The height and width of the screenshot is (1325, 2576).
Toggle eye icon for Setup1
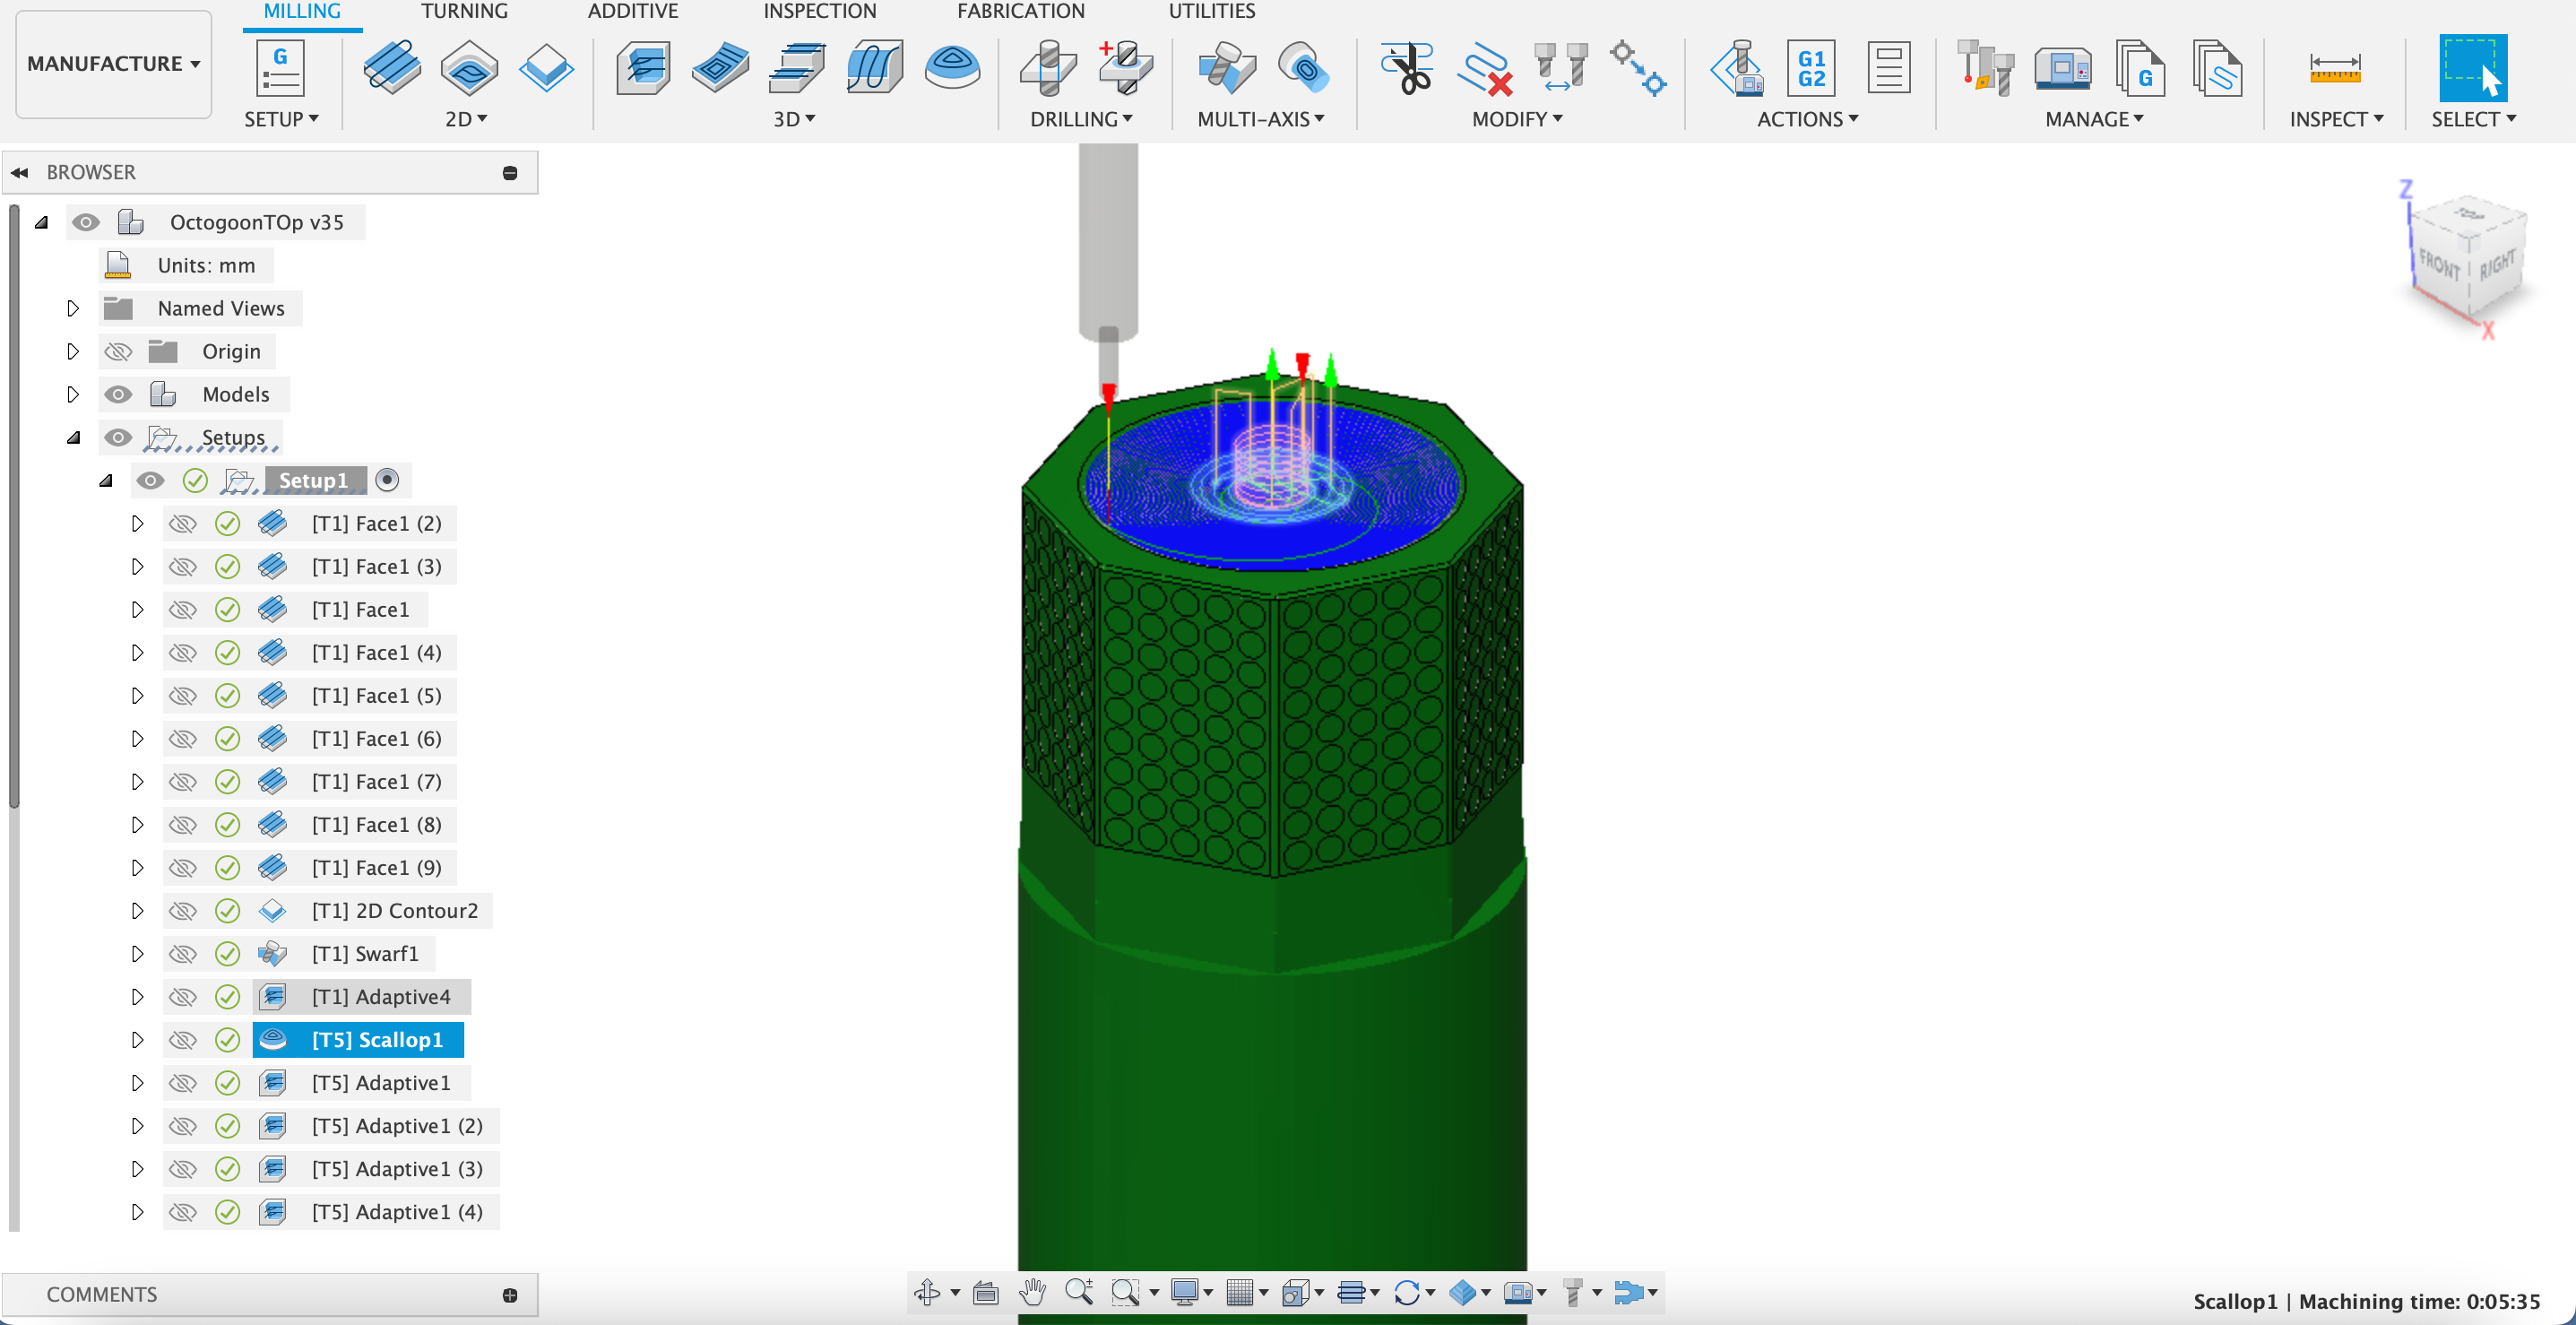pos(151,480)
